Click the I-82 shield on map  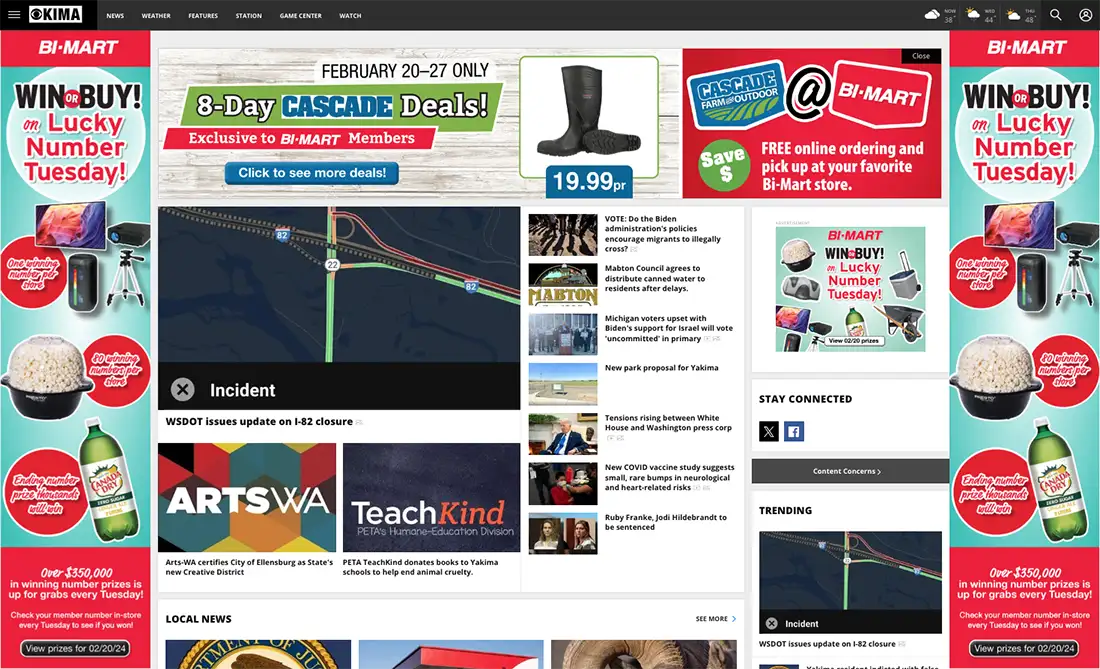282,235
